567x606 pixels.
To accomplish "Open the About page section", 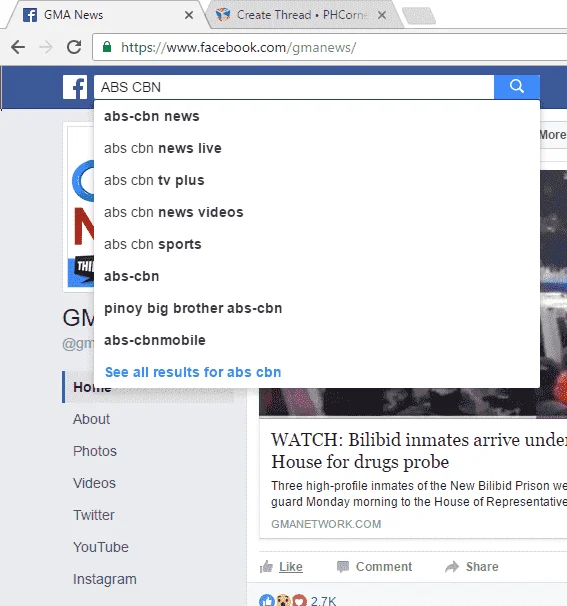I will point(91,419).
